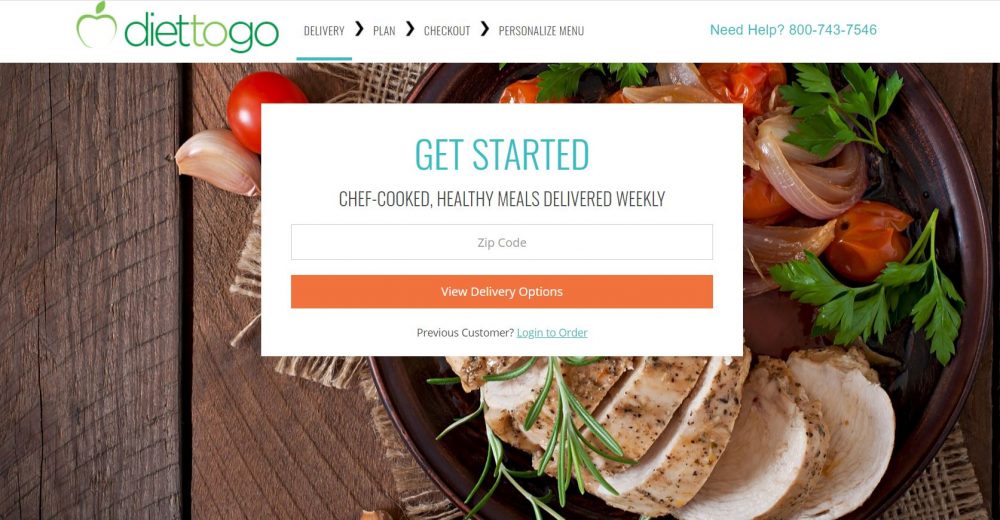Click the chef-cooked healthy meals subtitle
The height and width of the screenshot is (520, 1000).
tap(502, 199)
